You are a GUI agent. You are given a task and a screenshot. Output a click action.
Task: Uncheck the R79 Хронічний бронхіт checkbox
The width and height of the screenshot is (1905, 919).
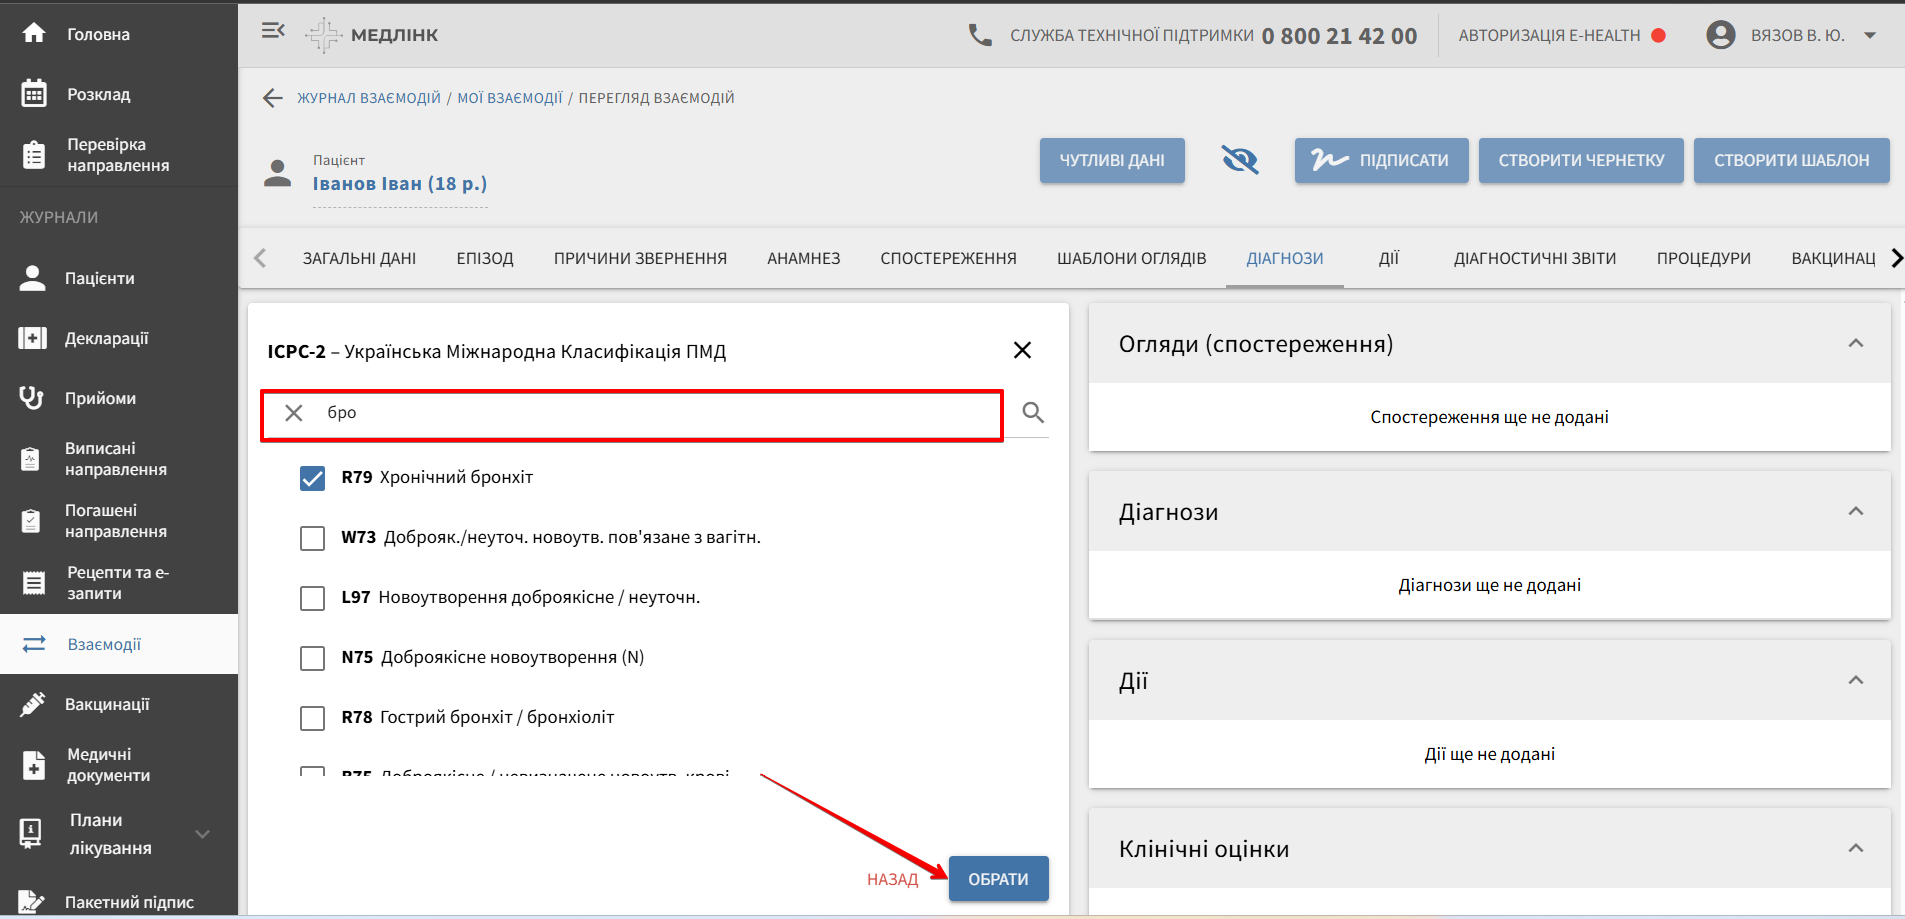(x=312, y=478)
